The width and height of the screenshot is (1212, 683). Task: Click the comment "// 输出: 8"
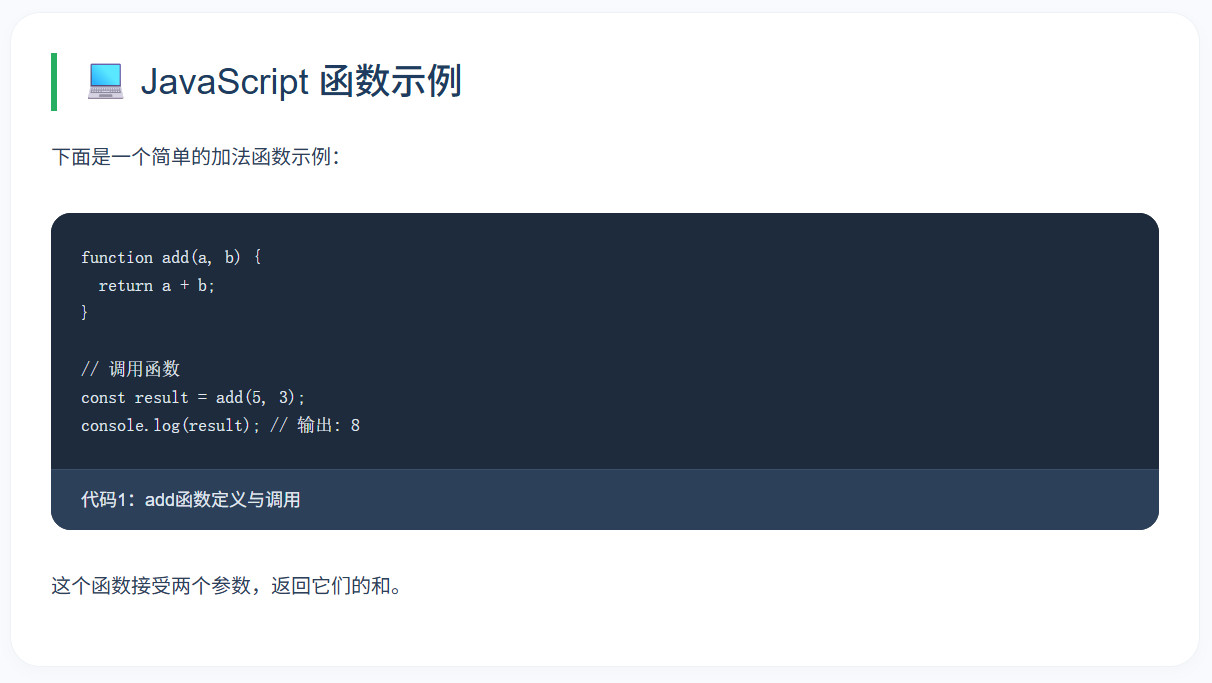coord(315,425)
